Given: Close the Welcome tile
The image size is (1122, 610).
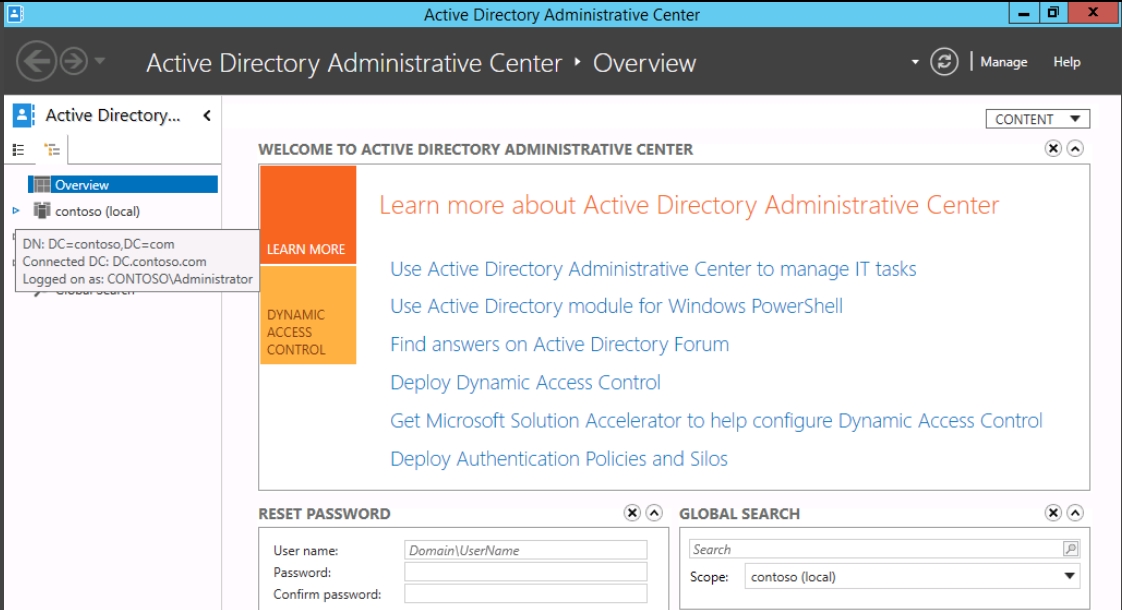Looking at the screenshot, I should pos(1053,148).
